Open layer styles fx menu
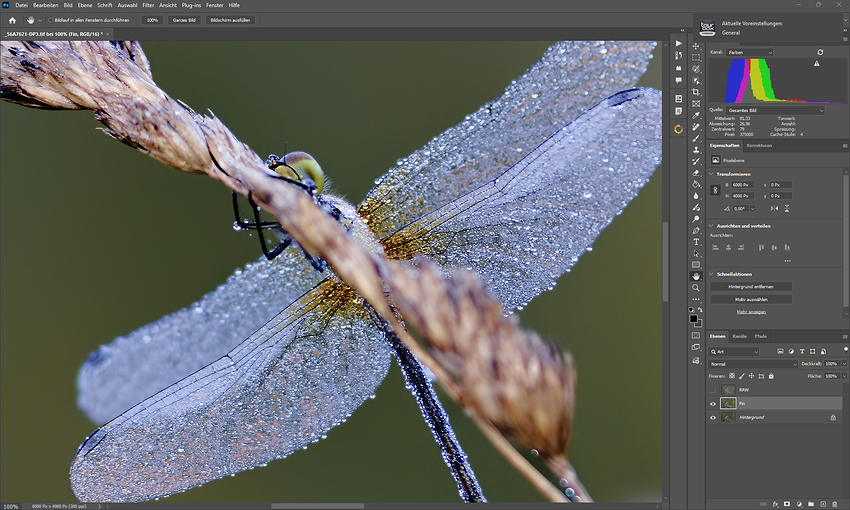 click(x=775, y=504)
